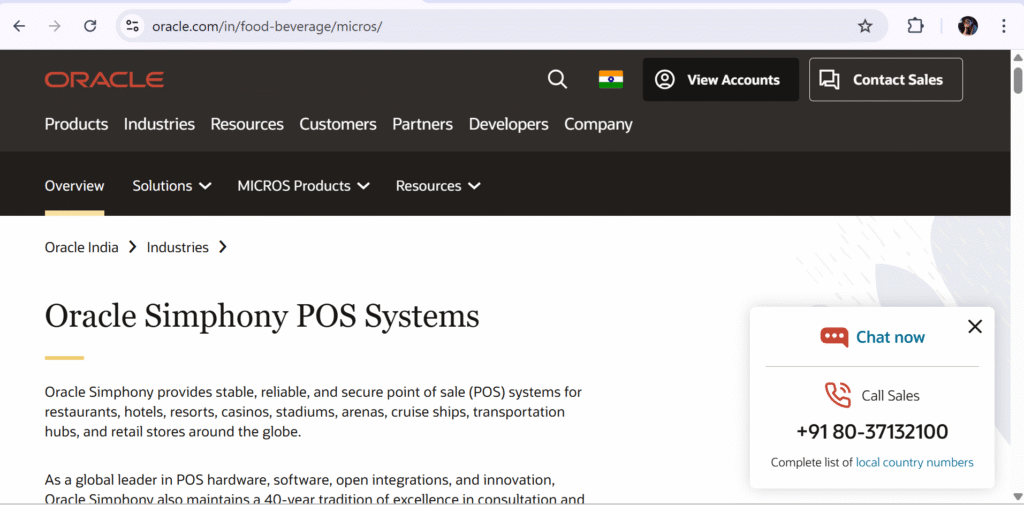This screenshot has width=1024, height=505.
Task: Click the India flag country selector
Action: [x=611, y=80]
